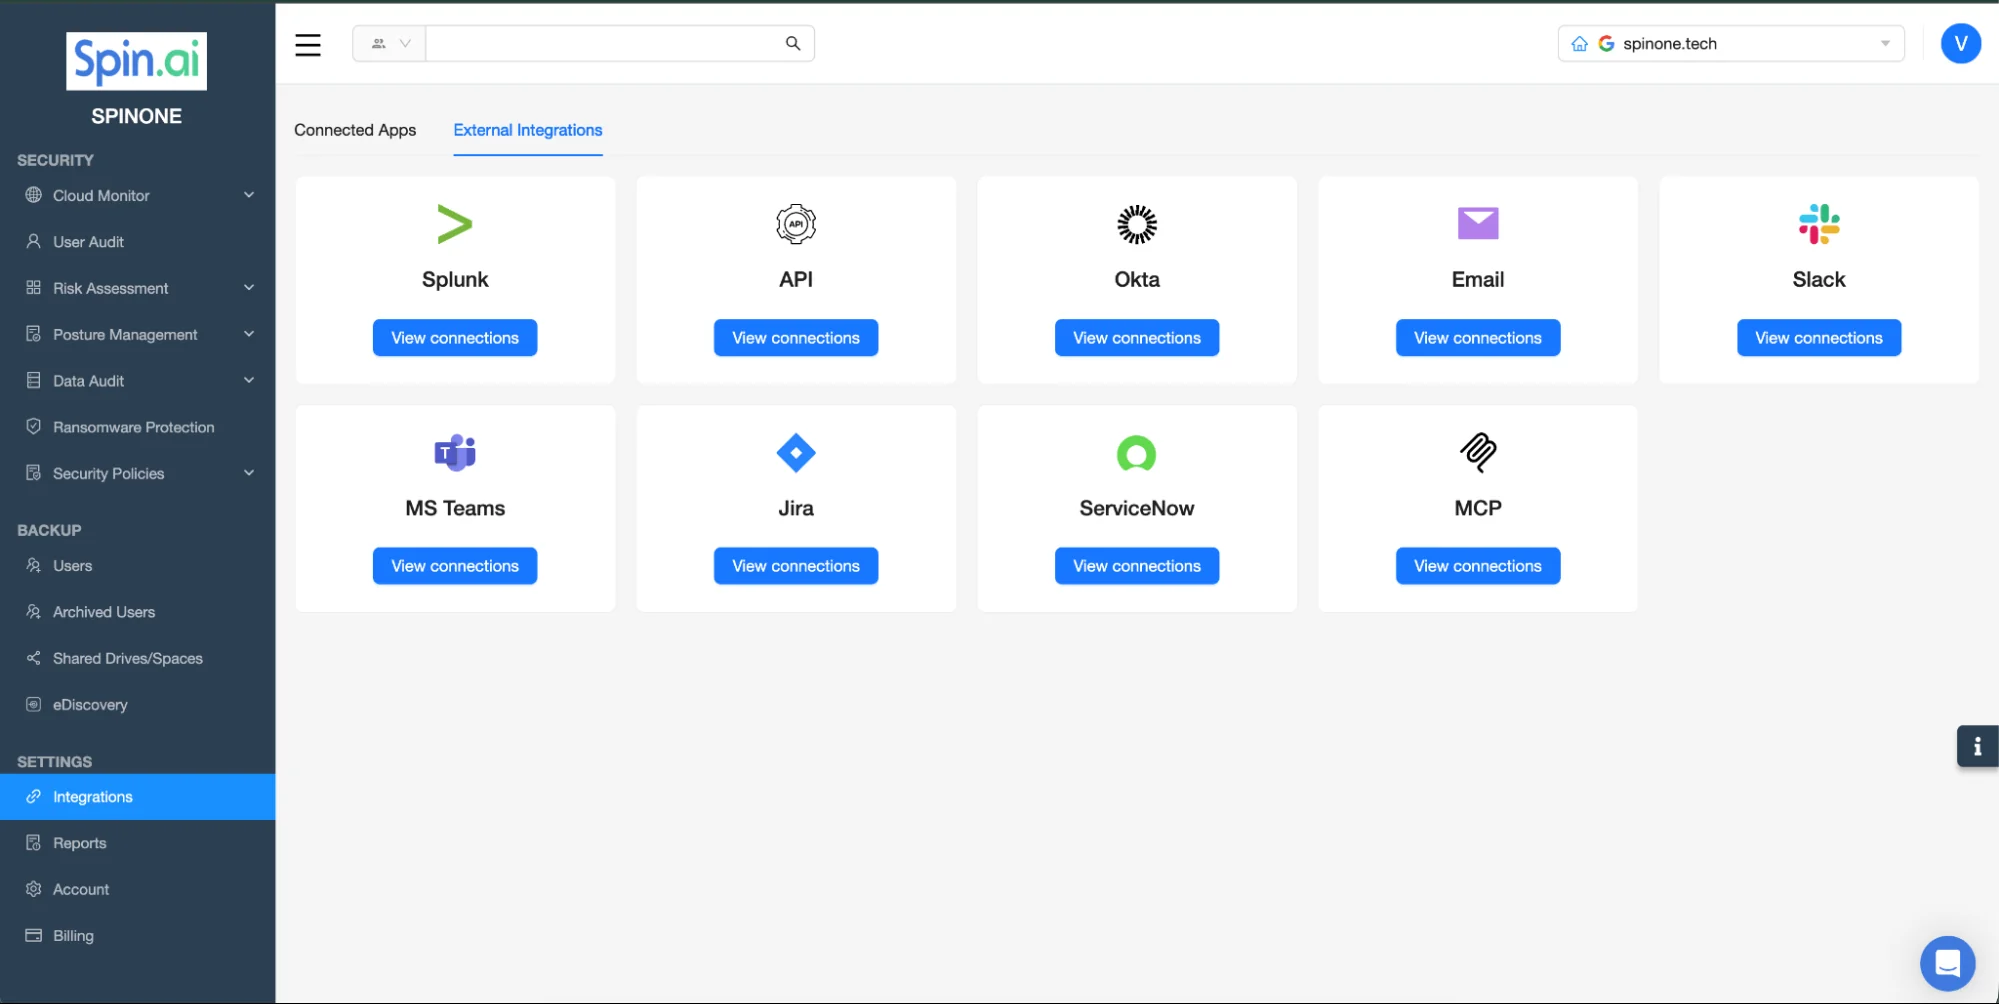Switch to the Connected Apps tab

(355, 130)
